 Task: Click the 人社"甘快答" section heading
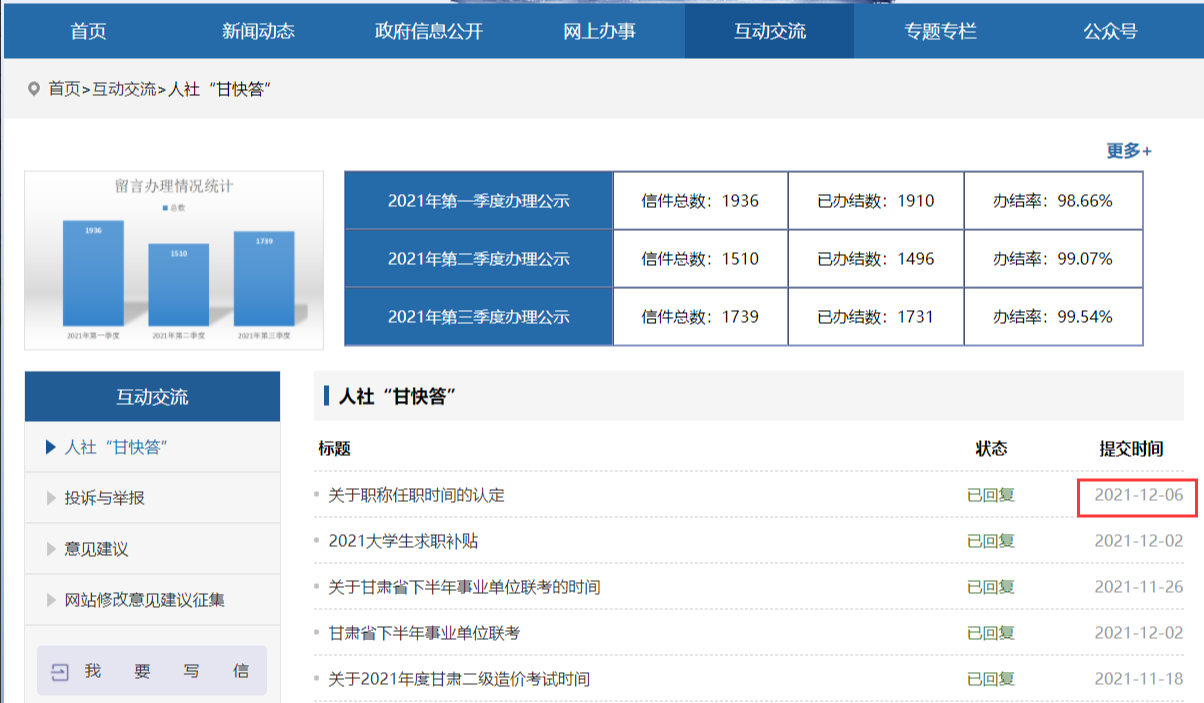pos(398,396)
